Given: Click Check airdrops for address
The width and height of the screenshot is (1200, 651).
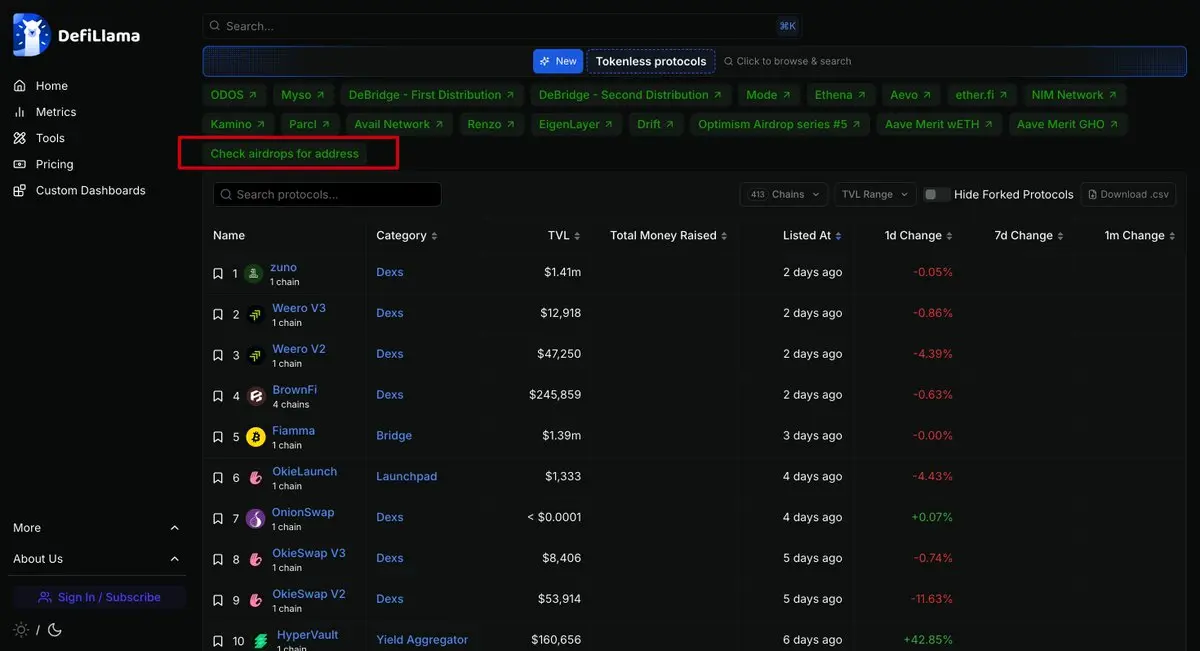Looking at the screenshot, I should 285,154.
